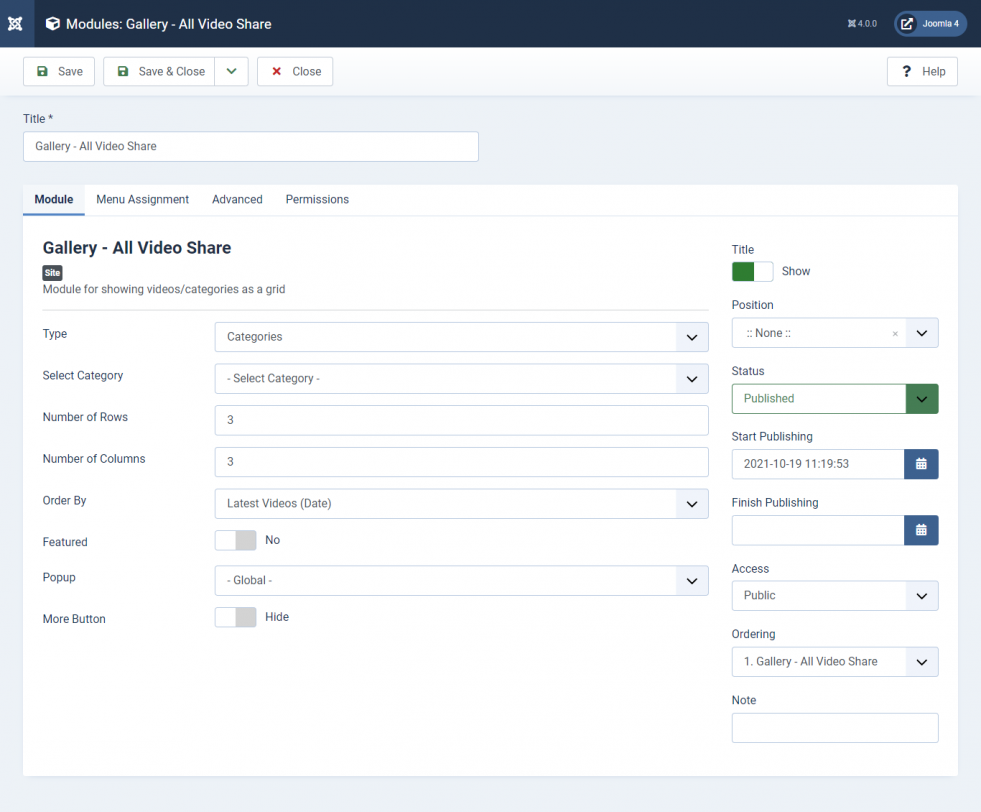Click the Save button

59,71
